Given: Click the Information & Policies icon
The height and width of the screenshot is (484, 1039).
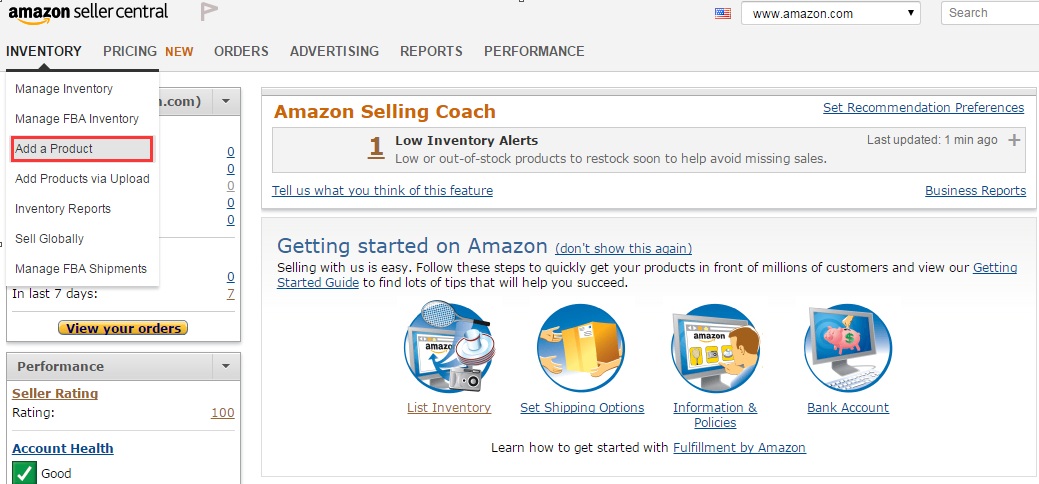Looking at the screenshot, I should [714, 348].
